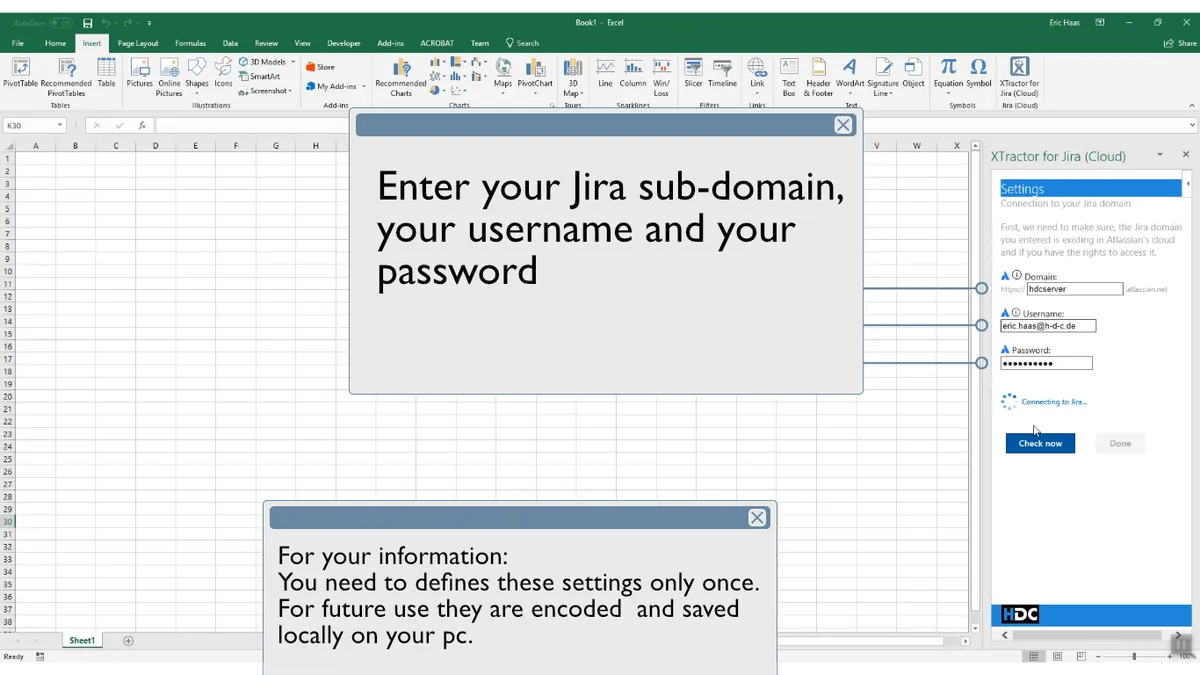
Task: Close the Jira sub-domain instruction popup
Action: pyautogui.click(x=843, y=125)
